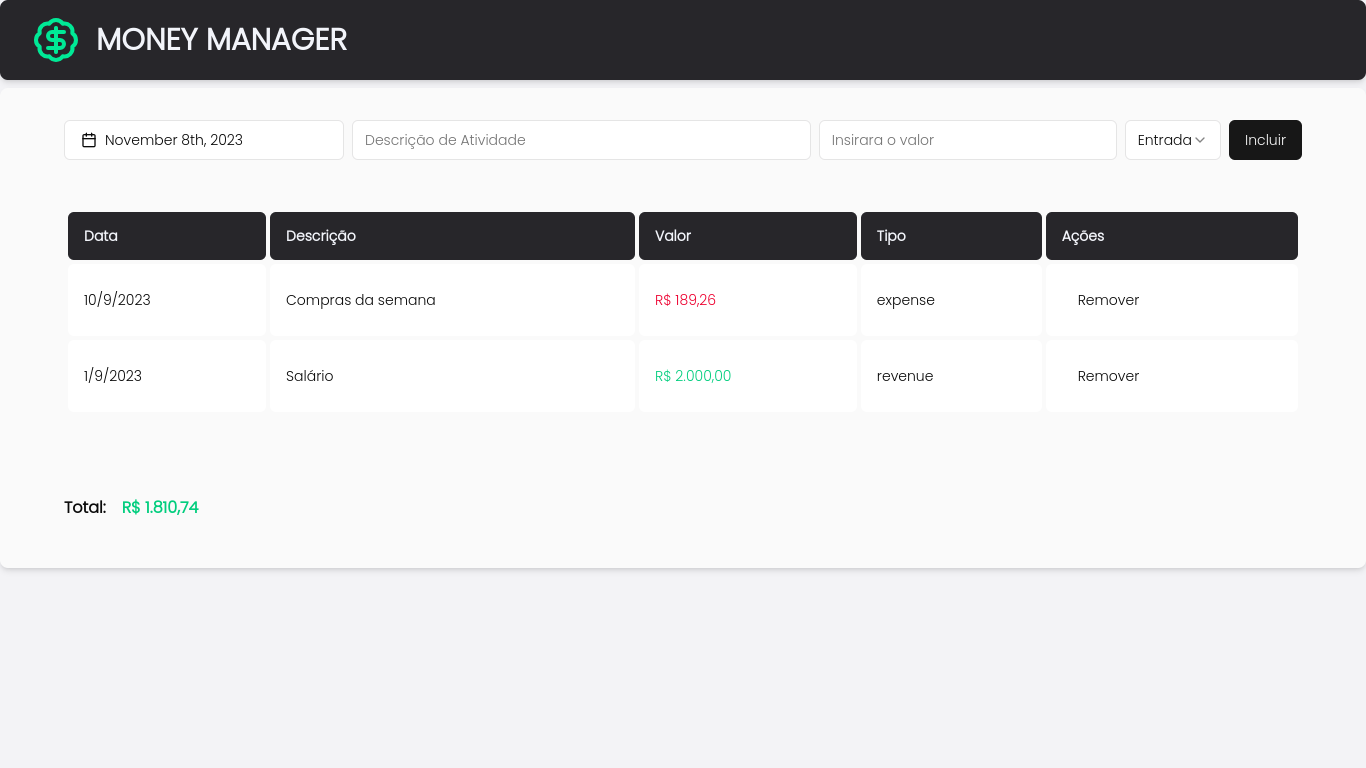The image size is (1366, 768).
Task: Click the Compras da semana description
Action: coord(361,300)
